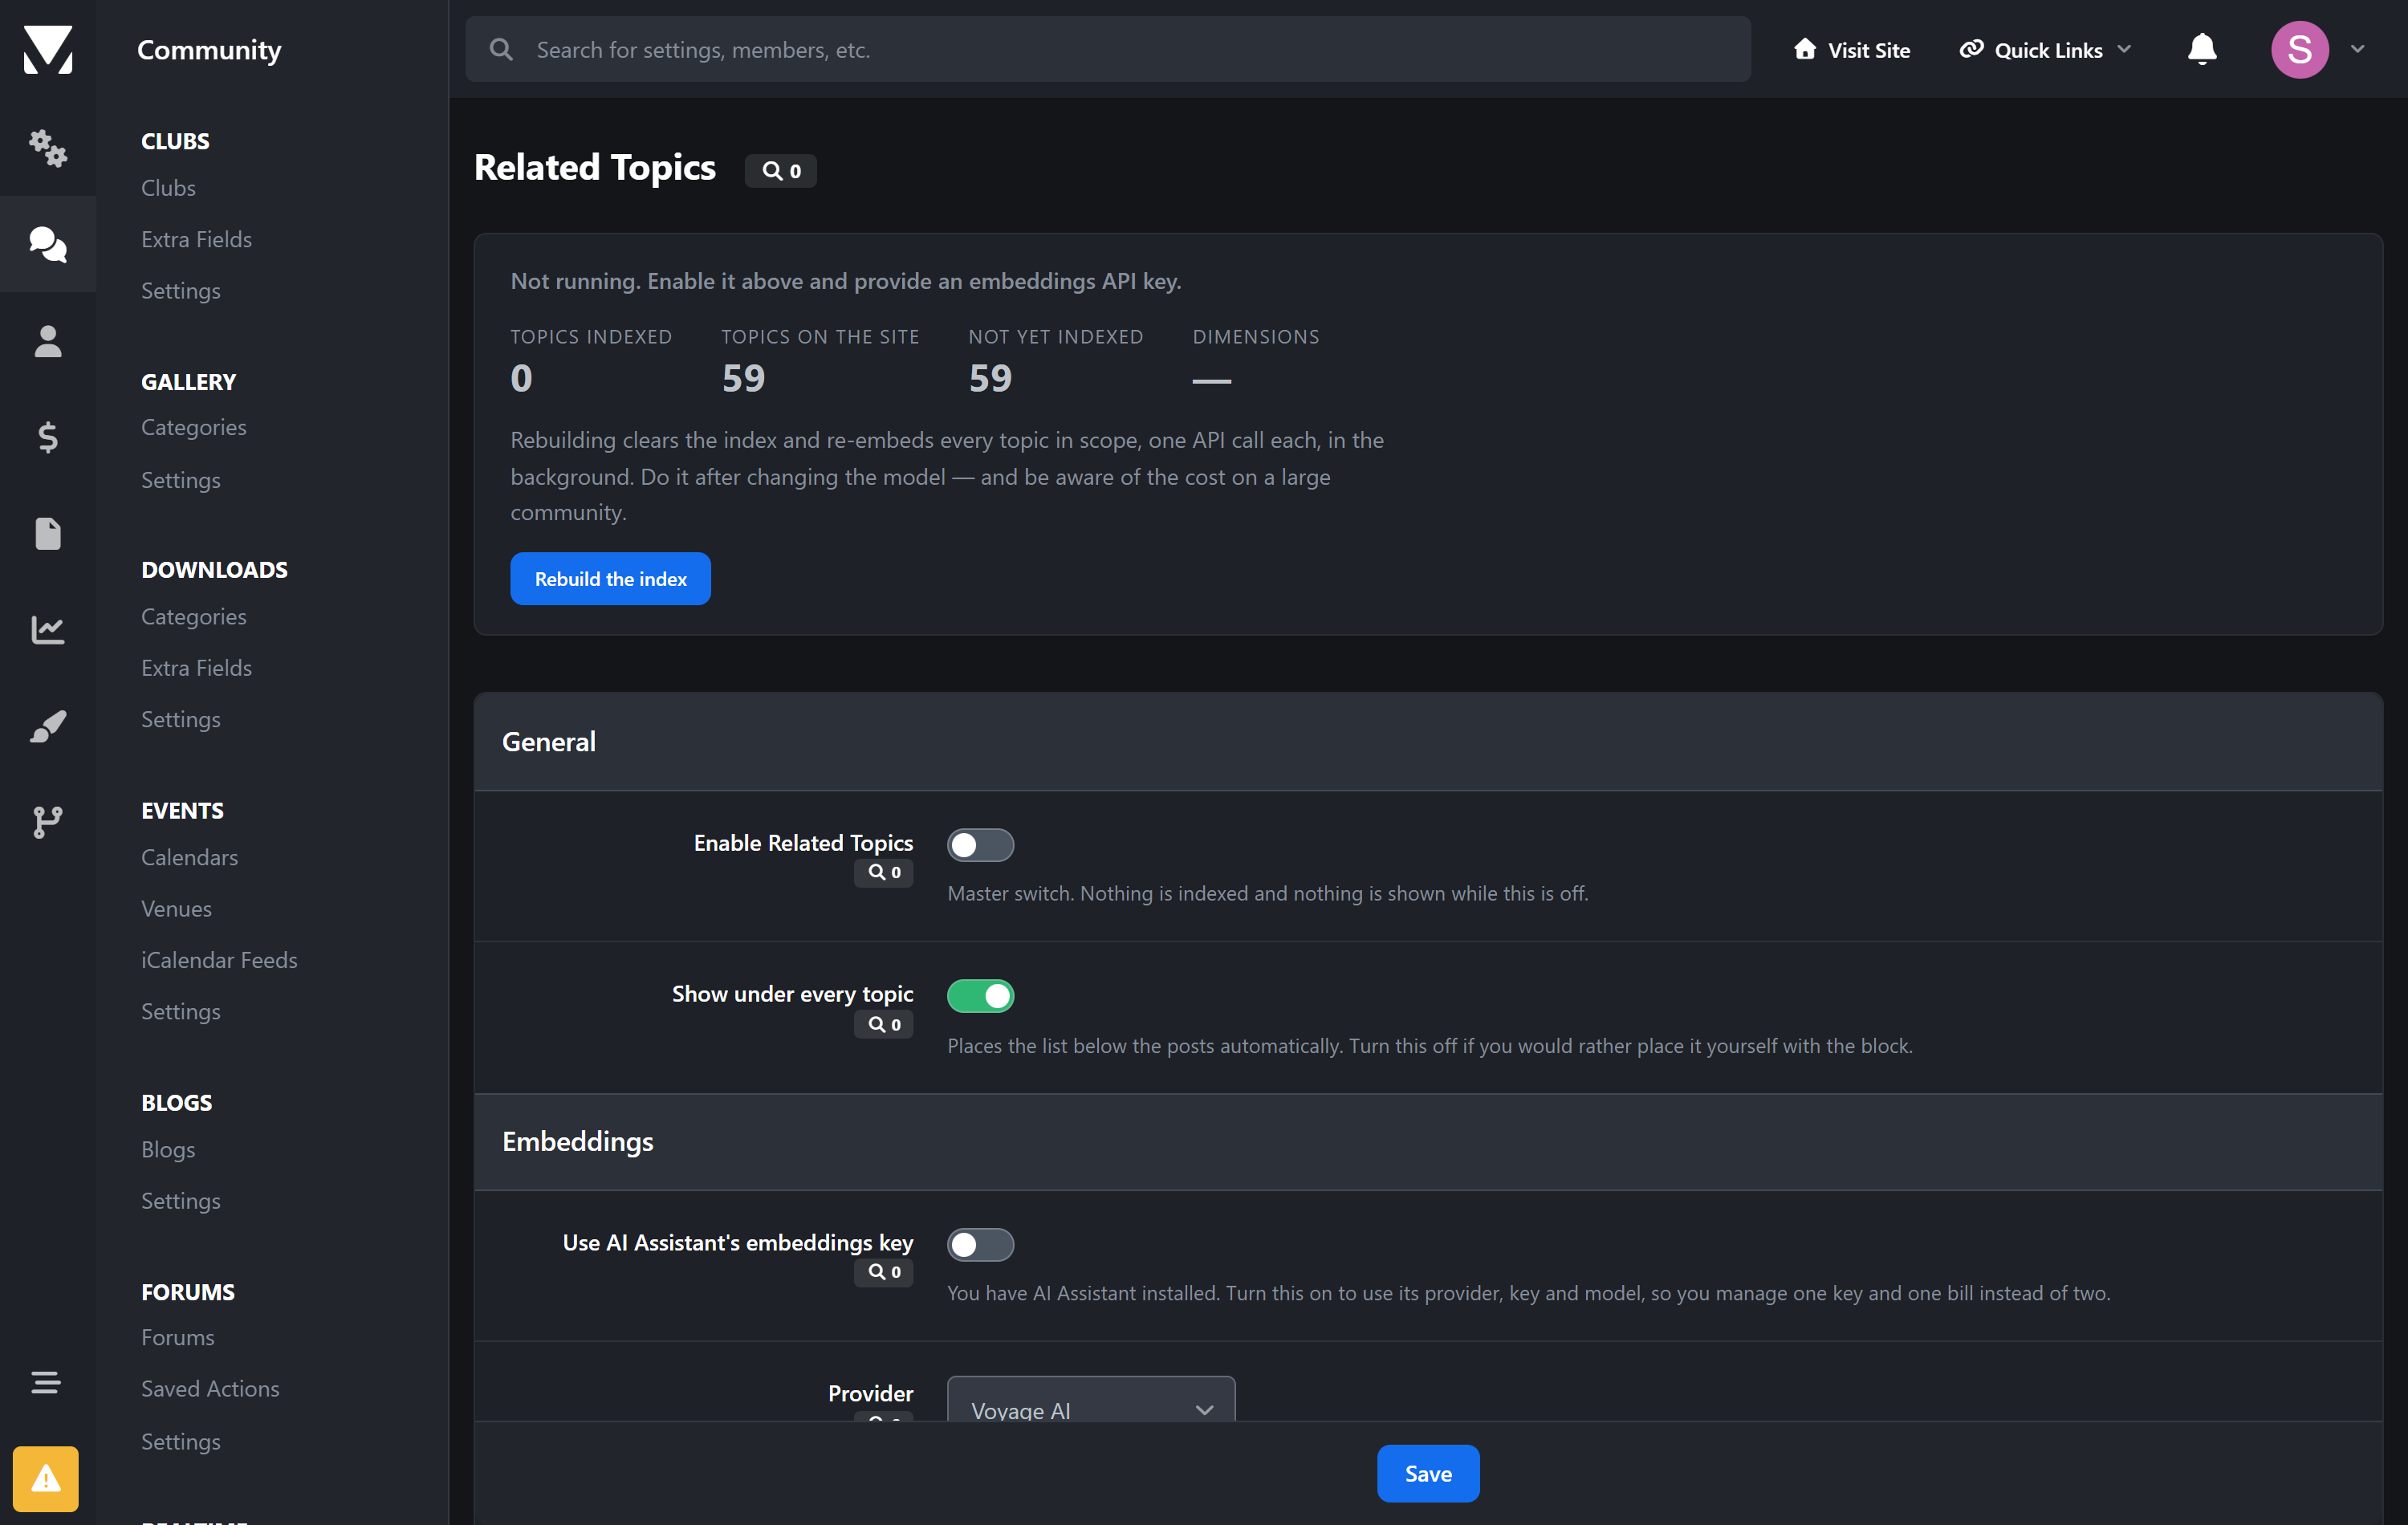Open Extra Fields under Clubs
This screenshot has width=2408, height=1525.
click(x=197, y=239)
